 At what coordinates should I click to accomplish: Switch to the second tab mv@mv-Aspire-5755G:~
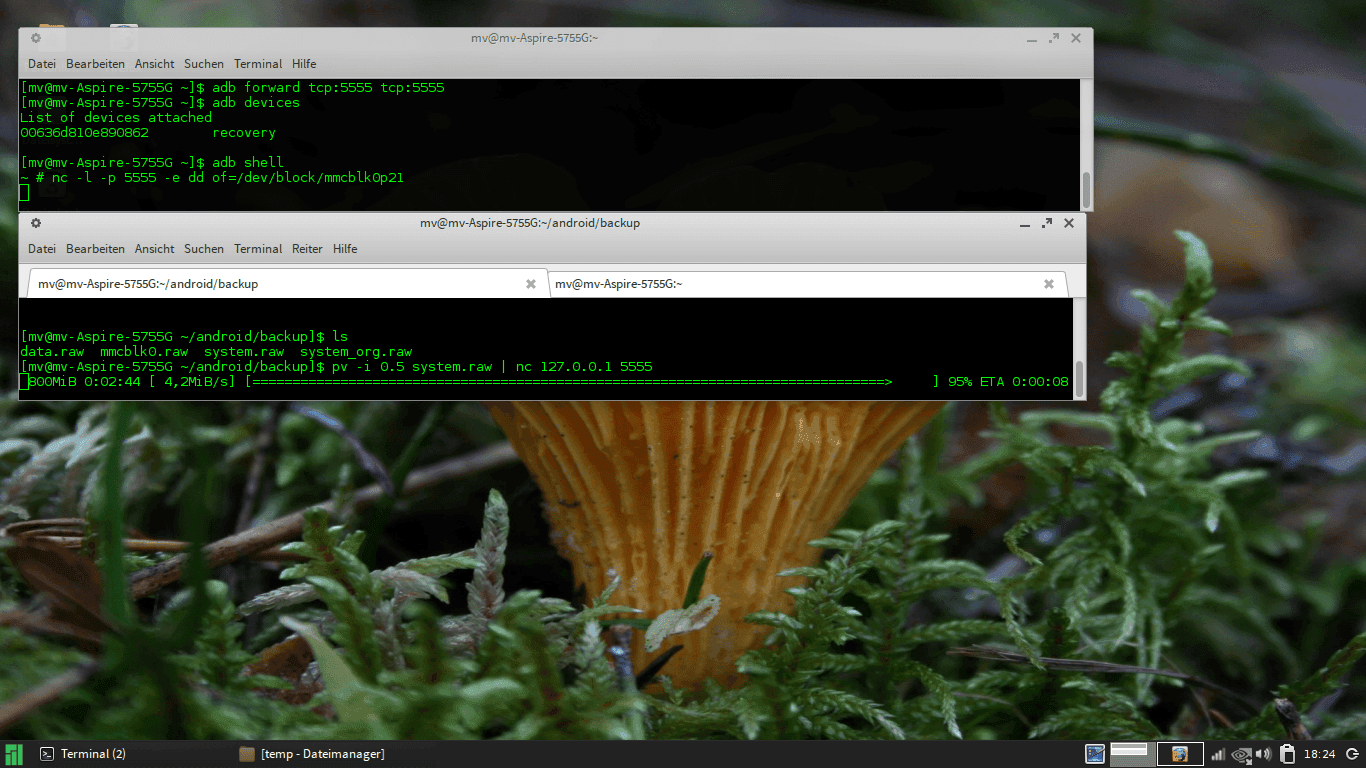(x=809, y=284)
